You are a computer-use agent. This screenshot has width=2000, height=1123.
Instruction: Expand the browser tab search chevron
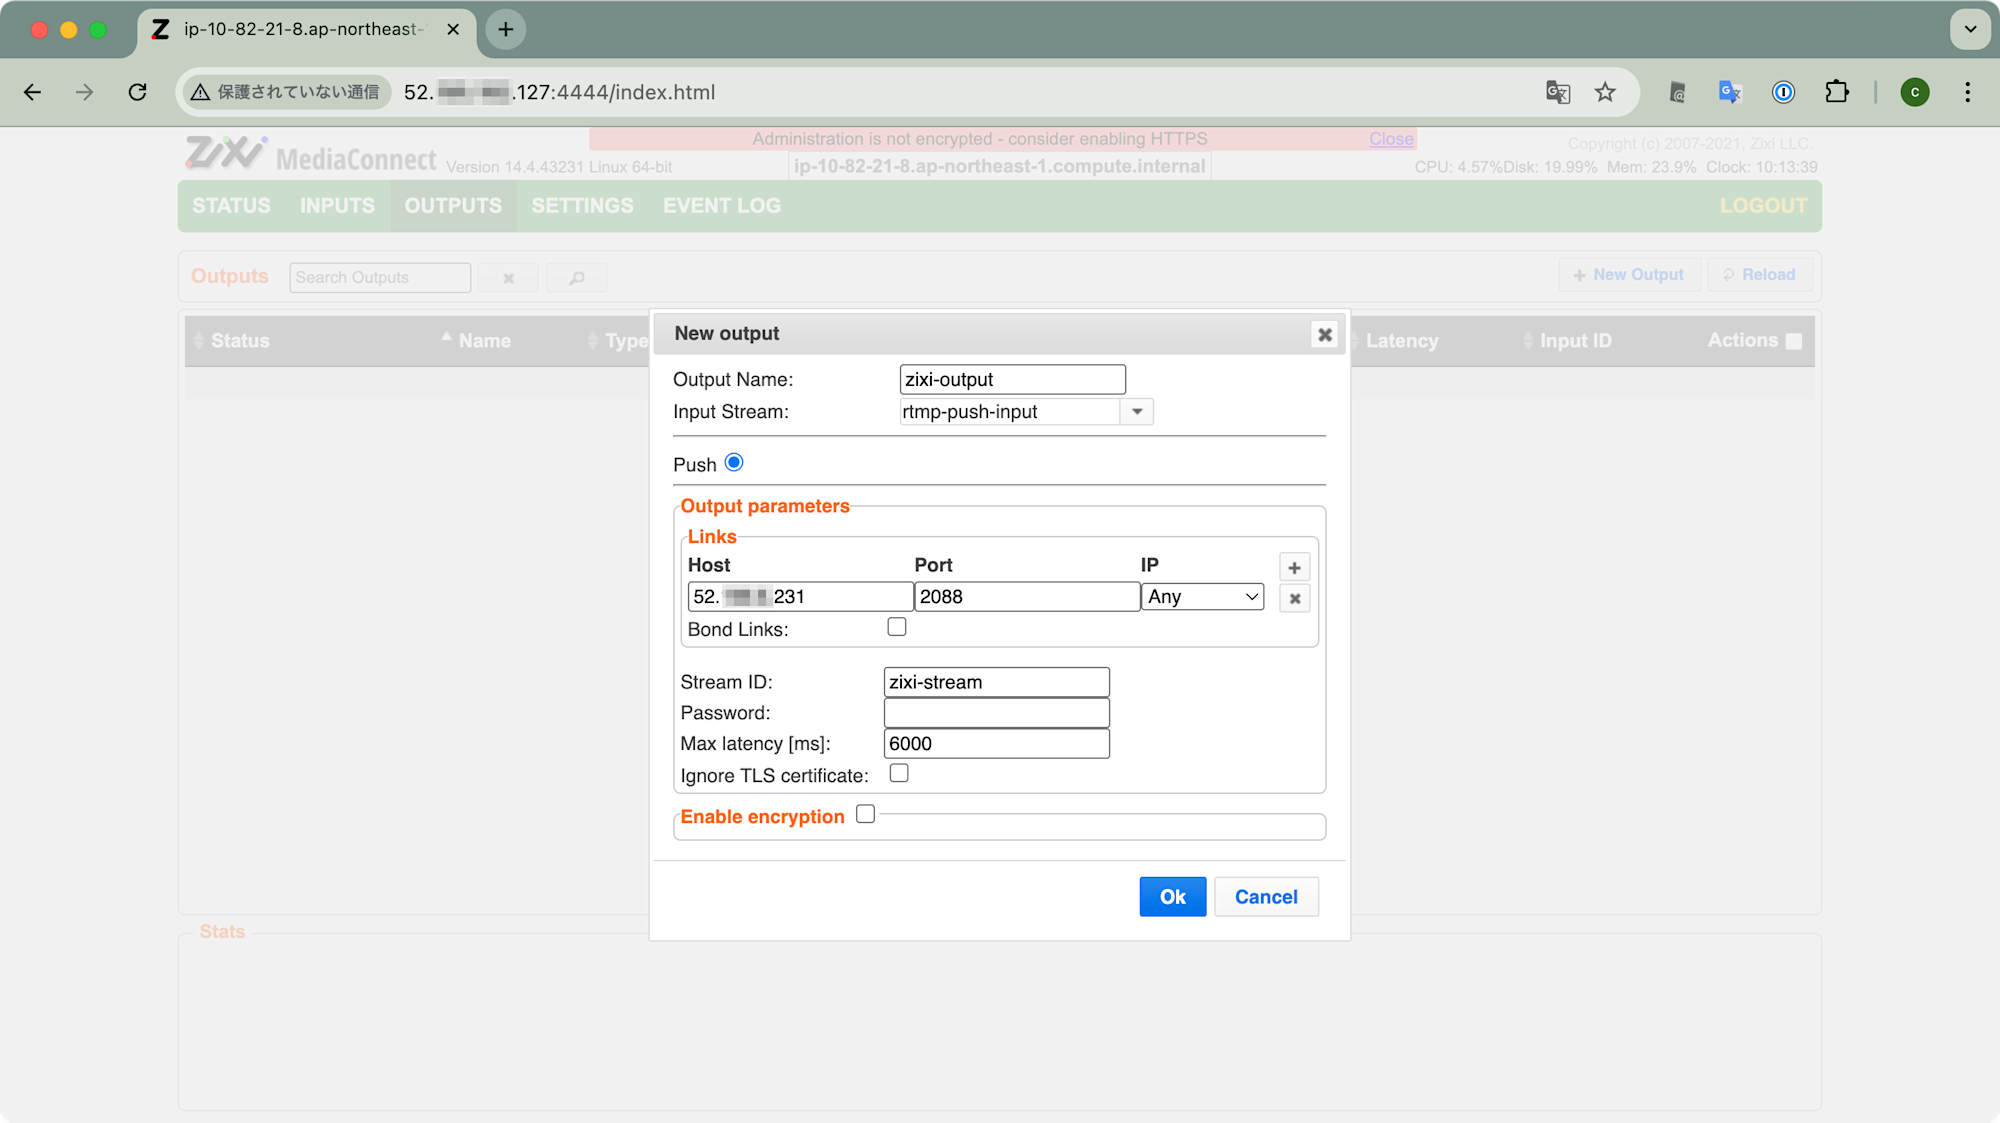1970,29
